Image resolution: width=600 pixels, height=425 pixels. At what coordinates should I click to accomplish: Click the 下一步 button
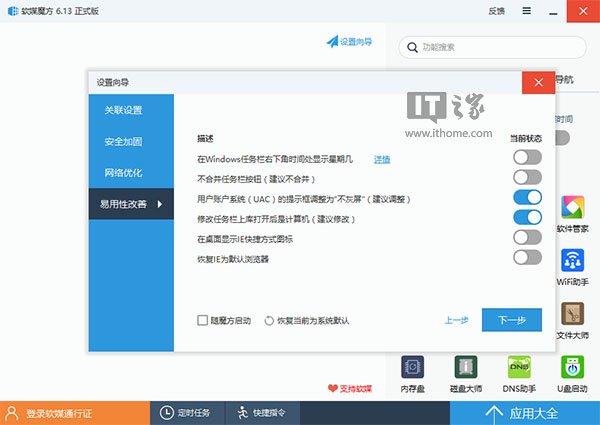coord(512,320)
